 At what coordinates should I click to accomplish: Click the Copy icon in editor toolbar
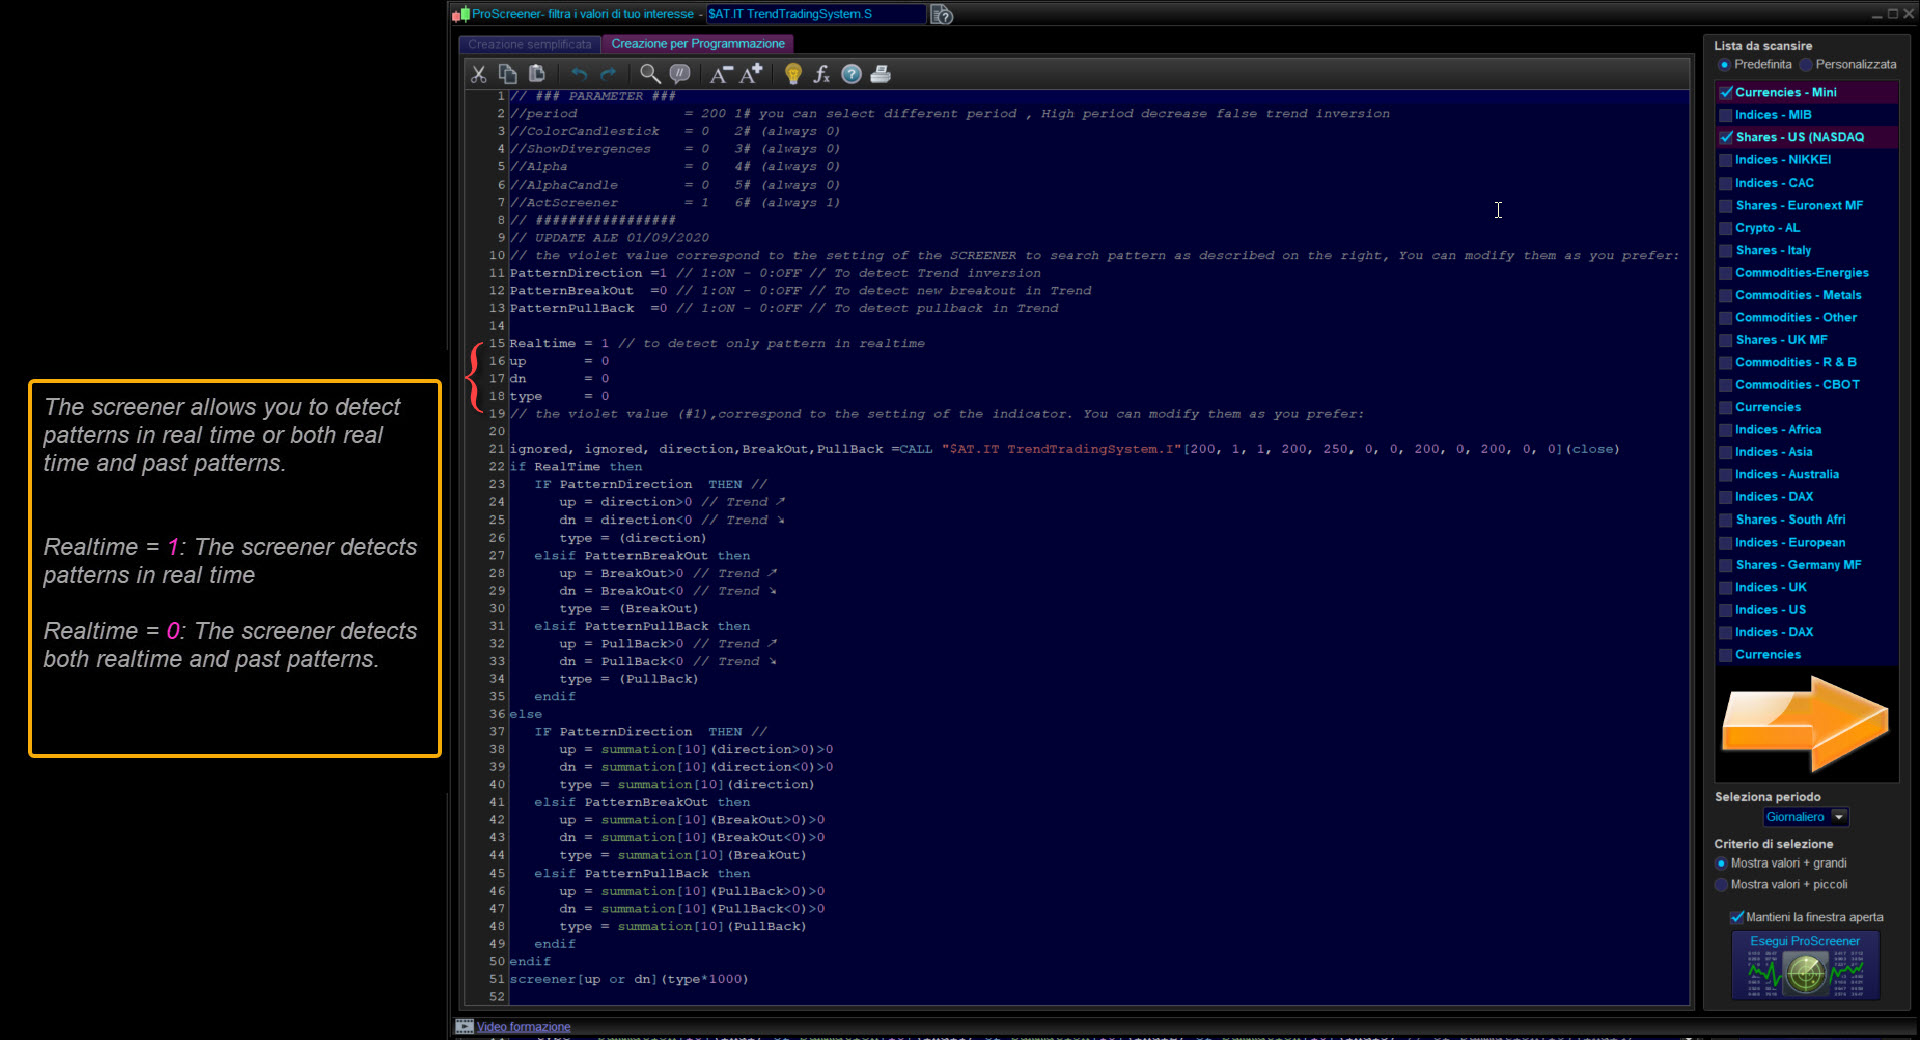click(507, 74)
